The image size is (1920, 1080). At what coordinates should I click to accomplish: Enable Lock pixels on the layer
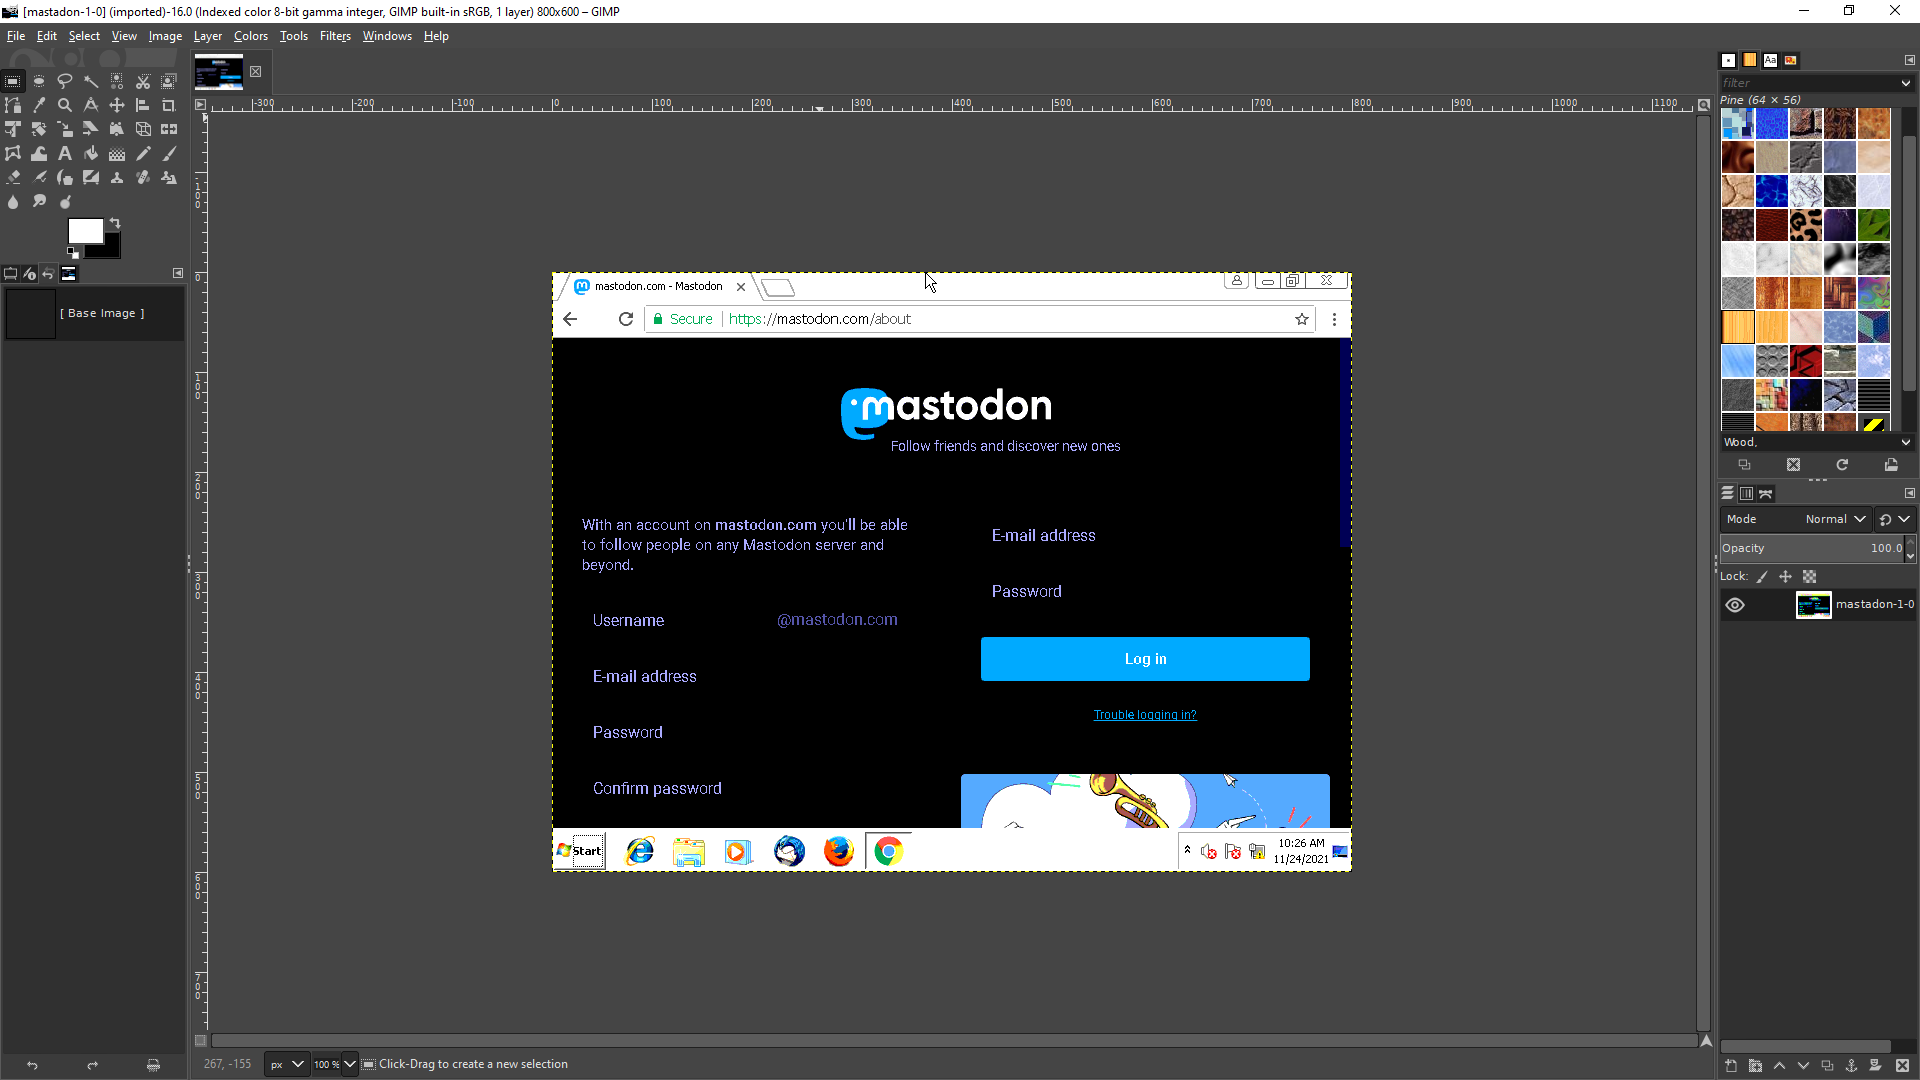[x=1761, y=577]
